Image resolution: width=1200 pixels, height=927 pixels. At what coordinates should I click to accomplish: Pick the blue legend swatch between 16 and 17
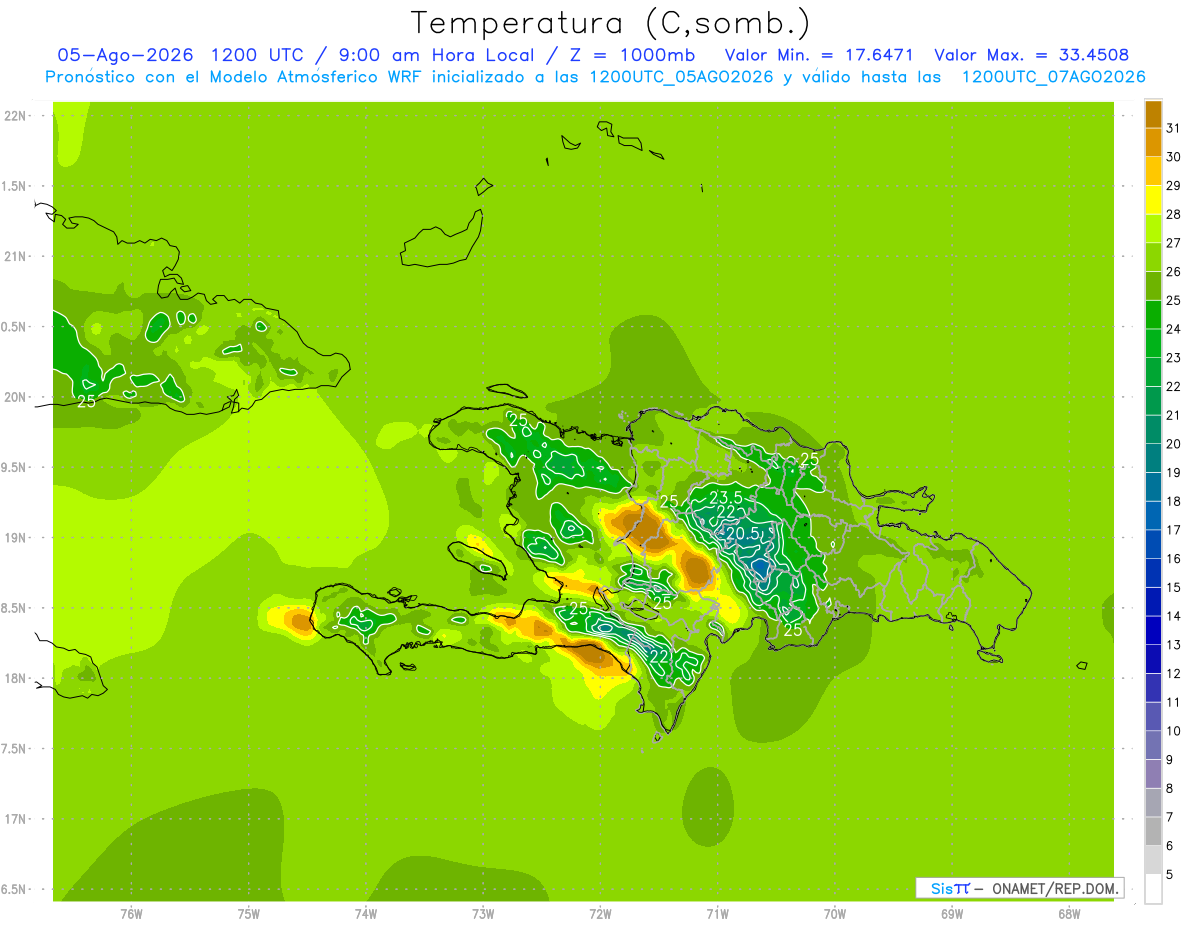[x=1153, y=544]
